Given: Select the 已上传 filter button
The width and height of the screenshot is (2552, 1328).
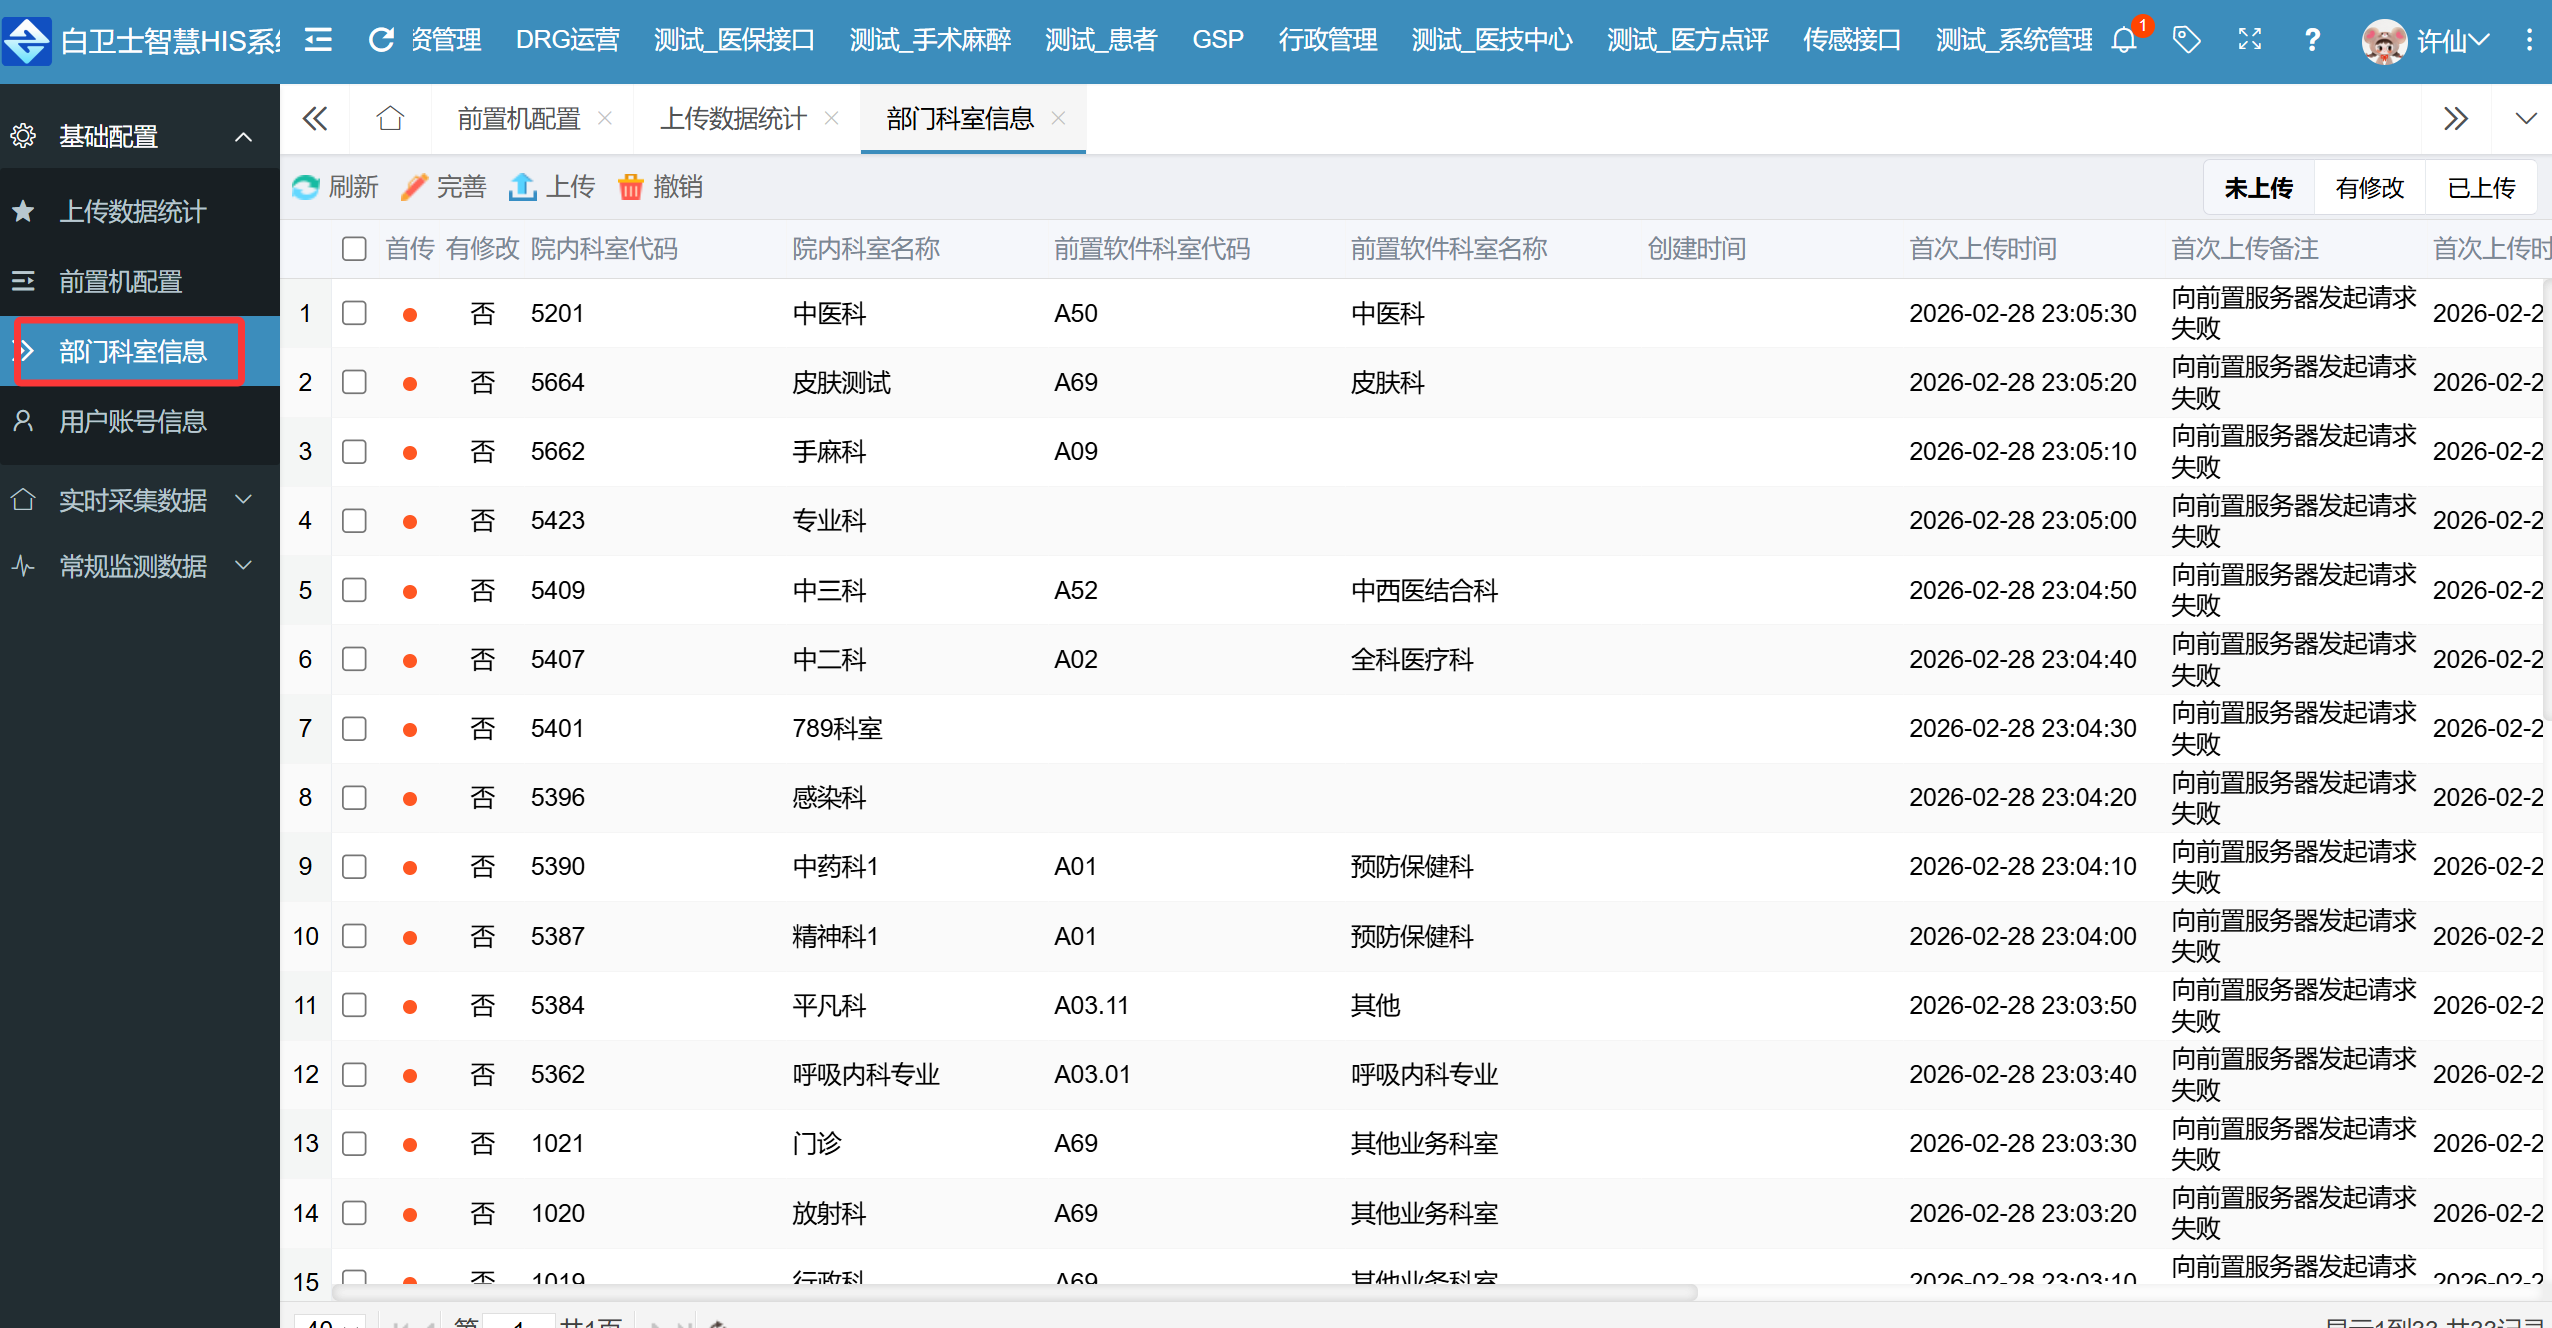Looking at the screenshot, I should pyautogui.click(x=2481, y=187).
